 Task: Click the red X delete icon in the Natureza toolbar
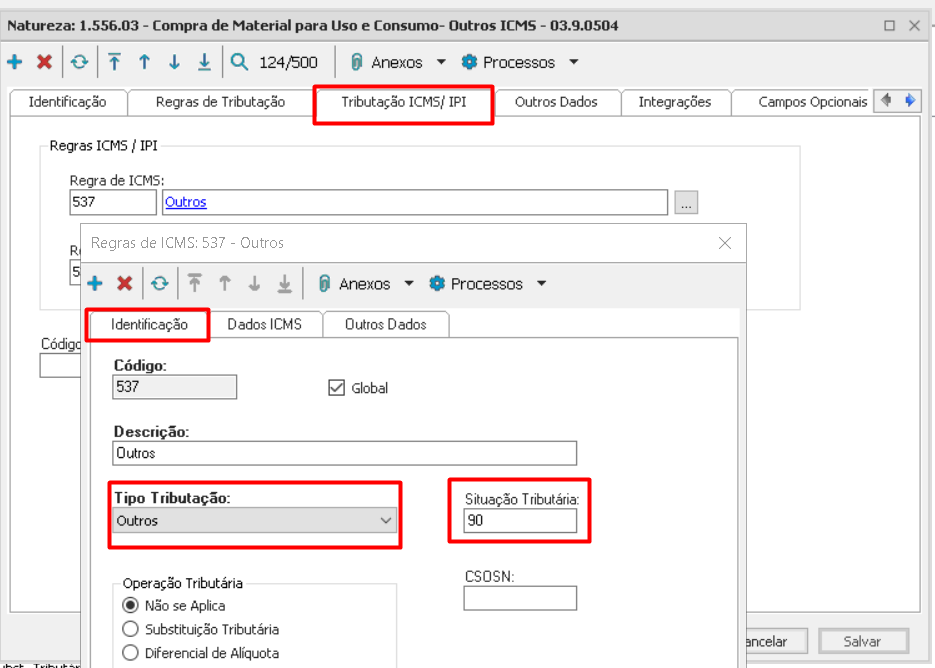44,62
